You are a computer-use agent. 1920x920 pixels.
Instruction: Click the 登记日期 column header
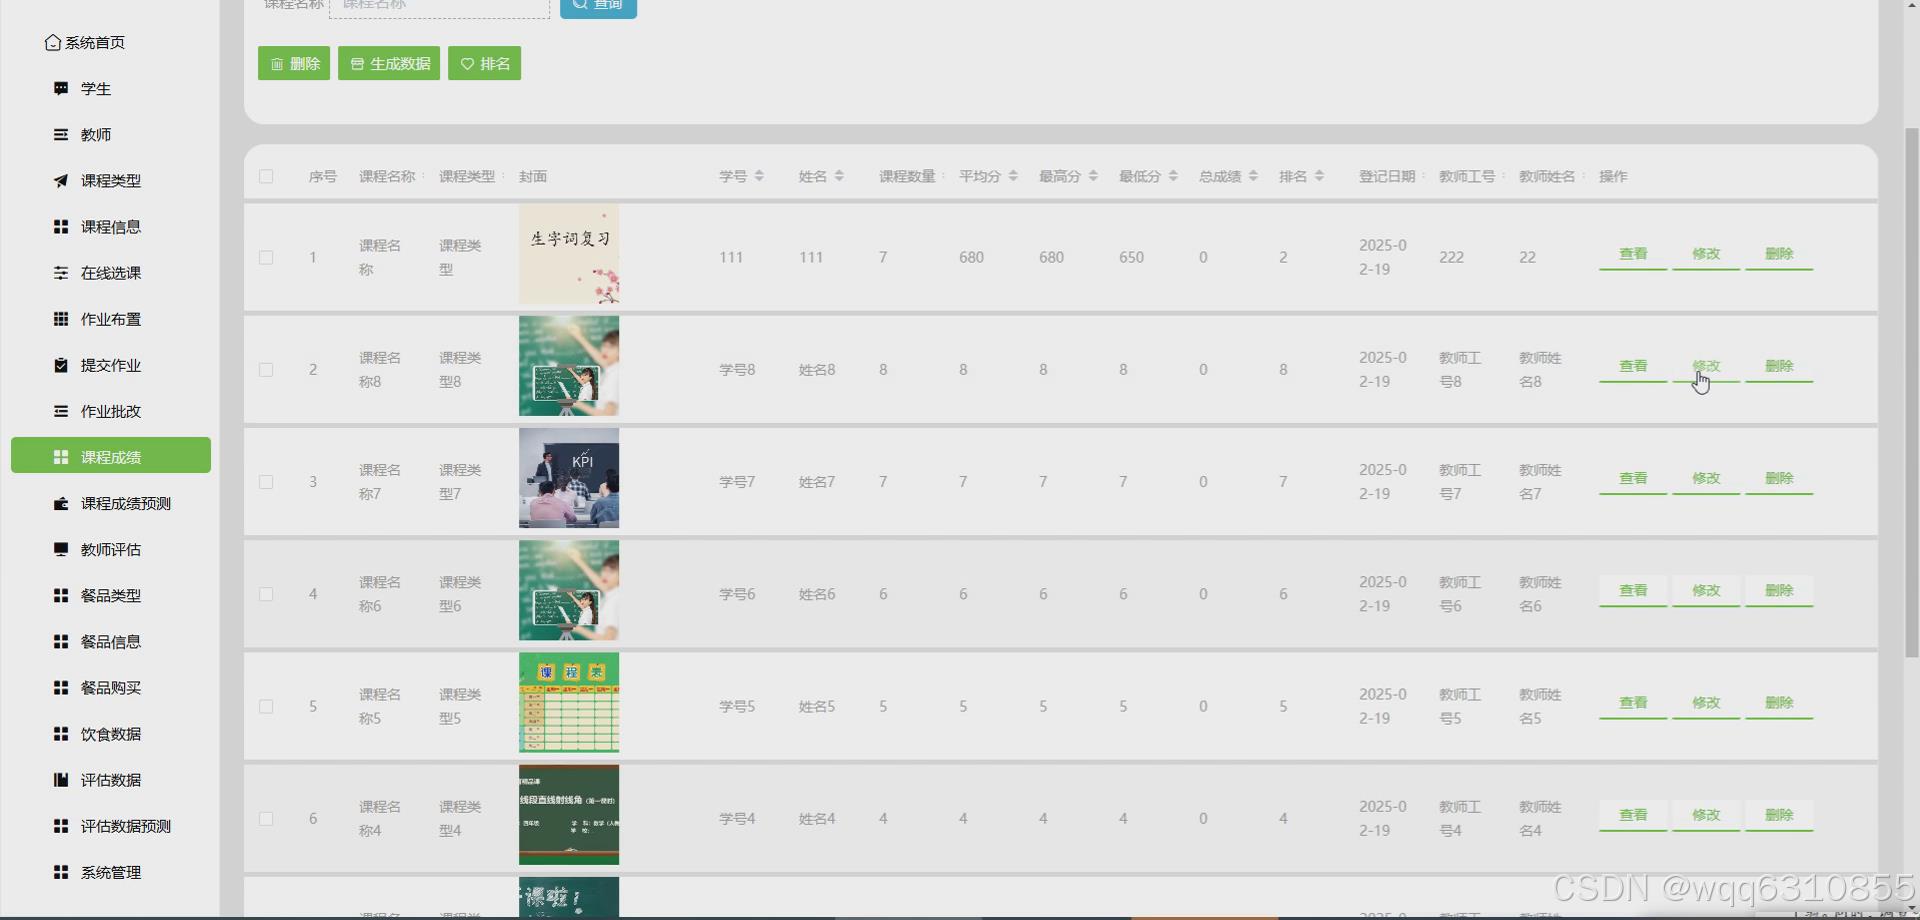pos(1387,176)
